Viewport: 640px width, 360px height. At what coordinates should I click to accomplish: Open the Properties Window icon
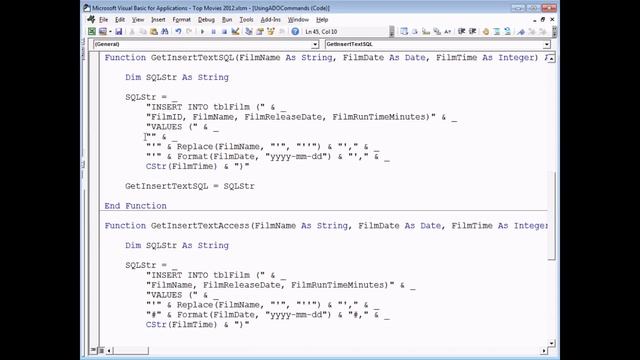click(260, 31)
